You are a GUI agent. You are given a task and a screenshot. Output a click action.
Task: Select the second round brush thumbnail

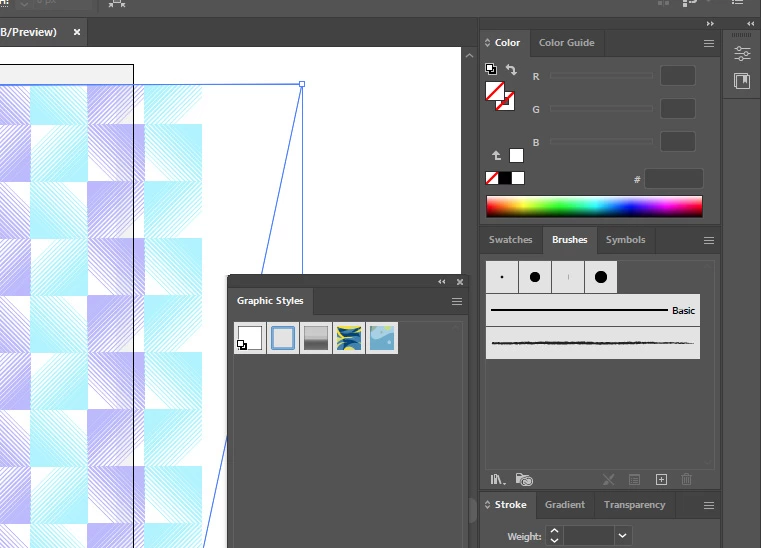click(535, 277)
